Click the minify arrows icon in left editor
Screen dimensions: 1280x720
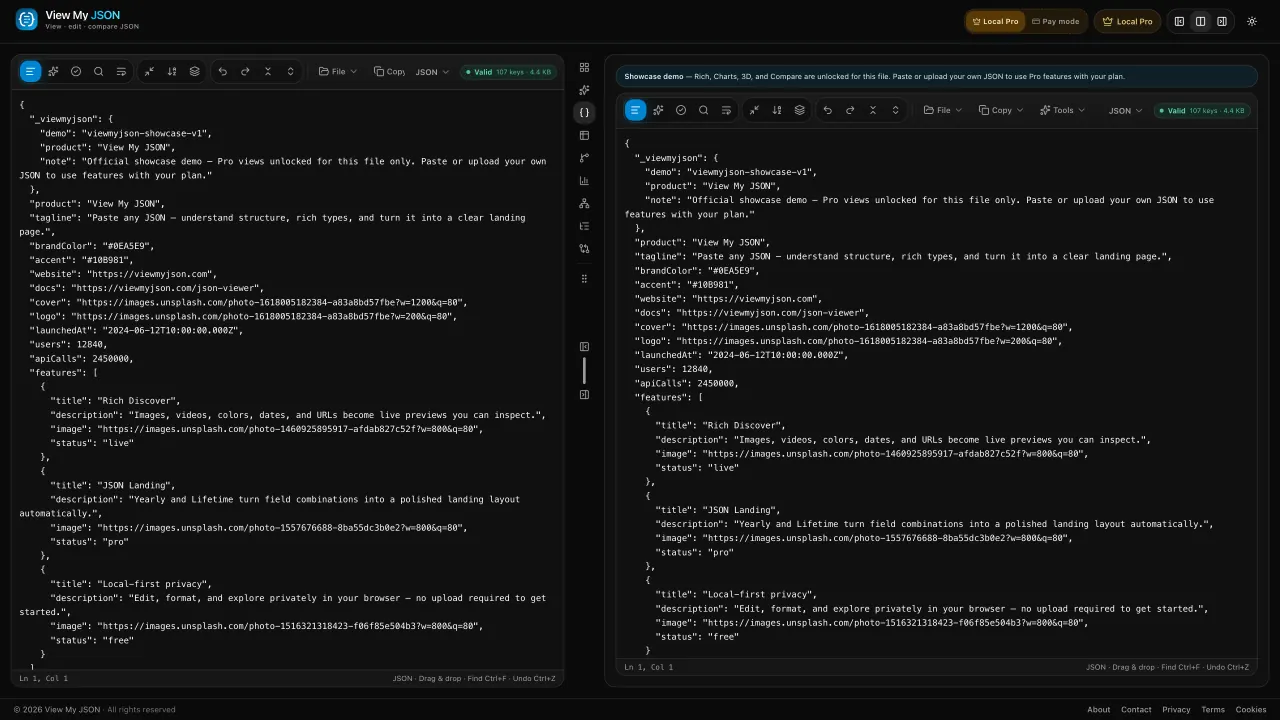pyautogui.click(x=149, y=71)
